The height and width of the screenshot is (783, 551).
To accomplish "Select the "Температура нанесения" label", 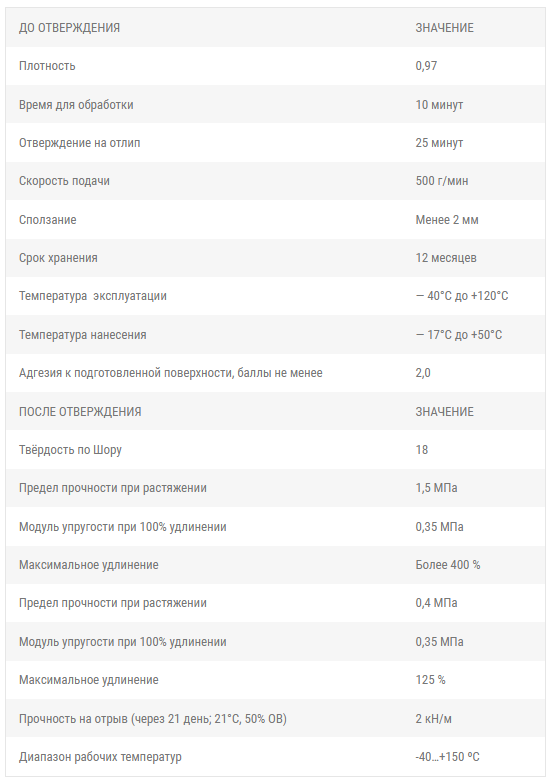I will (82, 335).
